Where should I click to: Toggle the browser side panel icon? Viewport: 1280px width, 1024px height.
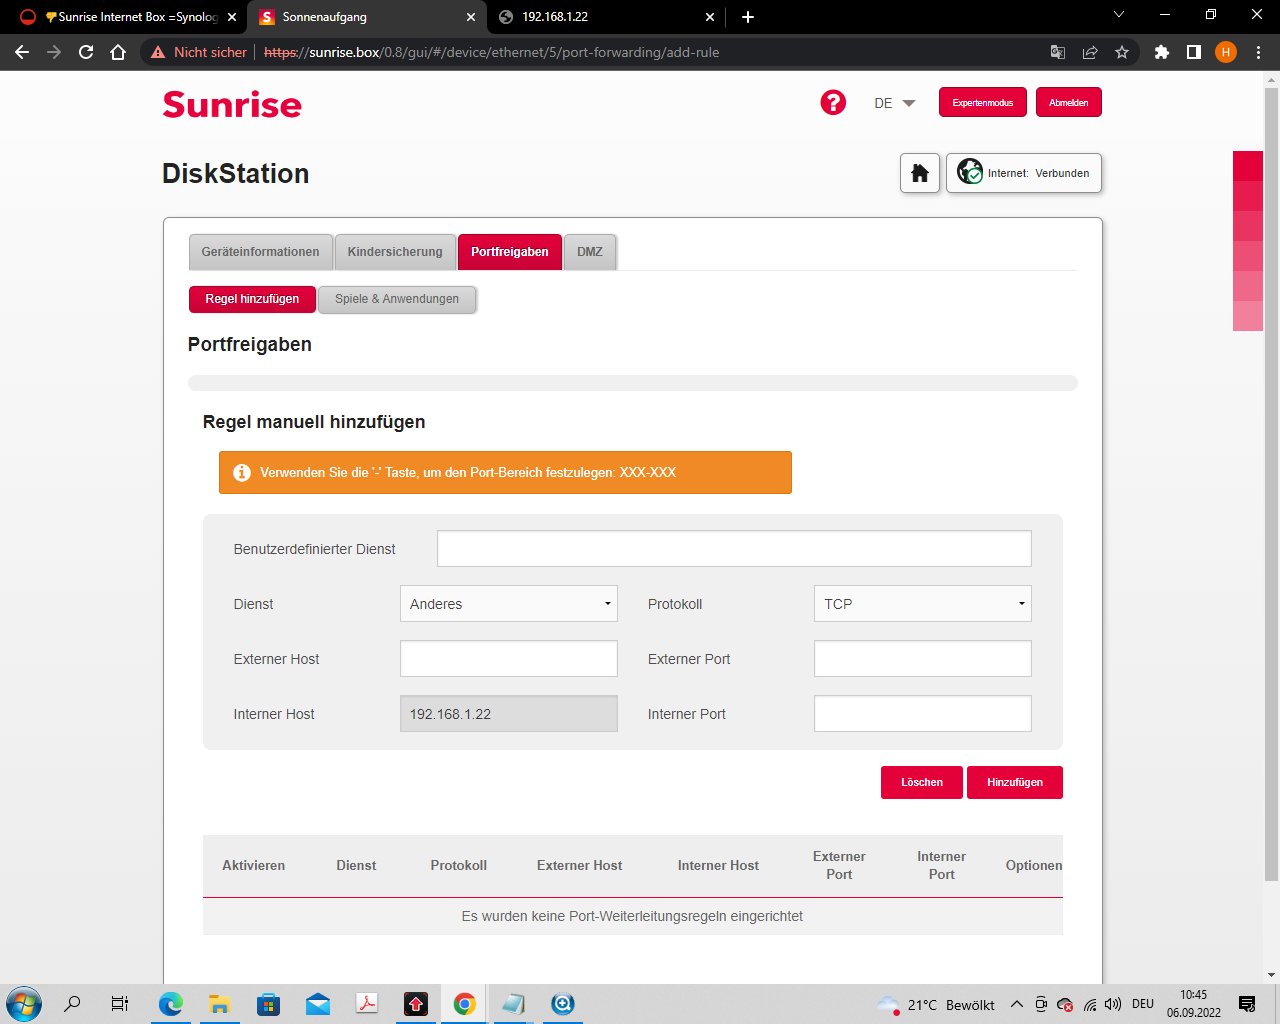click(x=1194, y=52)
